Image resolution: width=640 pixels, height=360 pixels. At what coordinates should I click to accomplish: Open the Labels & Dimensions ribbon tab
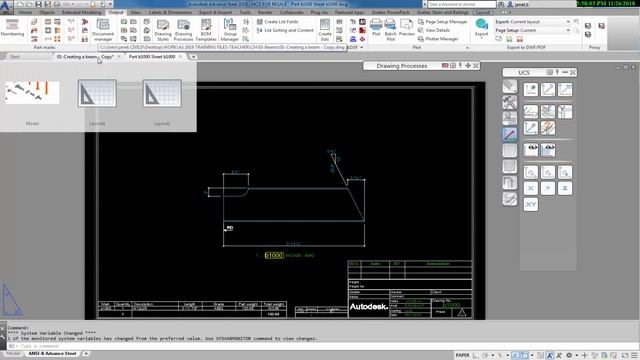coord(170,13)
